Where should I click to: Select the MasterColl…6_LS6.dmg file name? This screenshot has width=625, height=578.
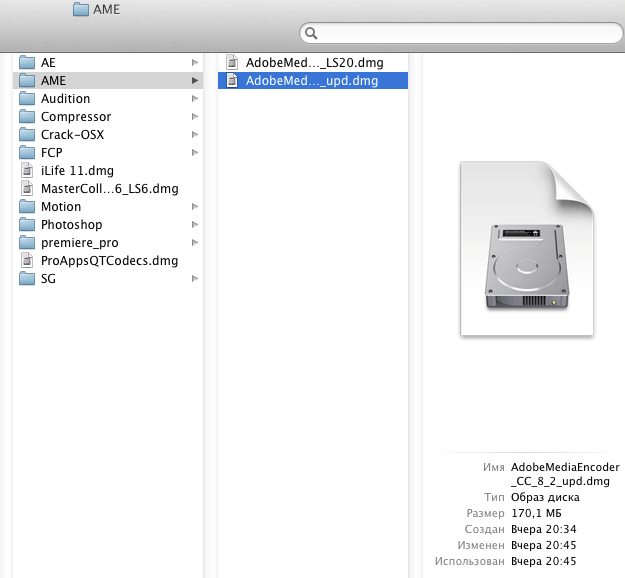click(110, 189)
